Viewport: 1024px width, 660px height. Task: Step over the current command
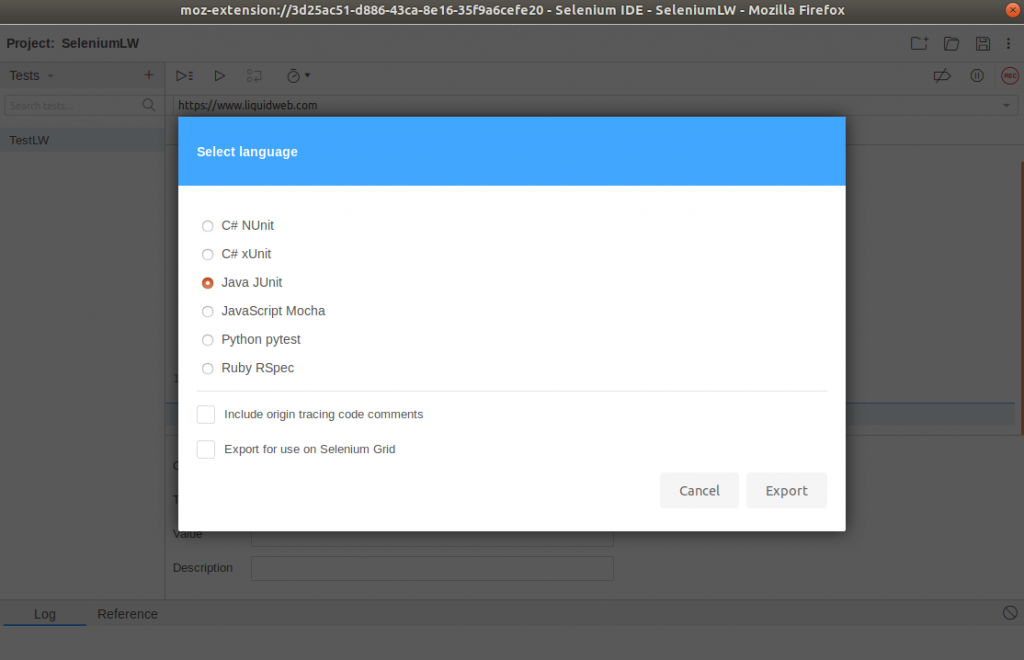coord(253,75)
